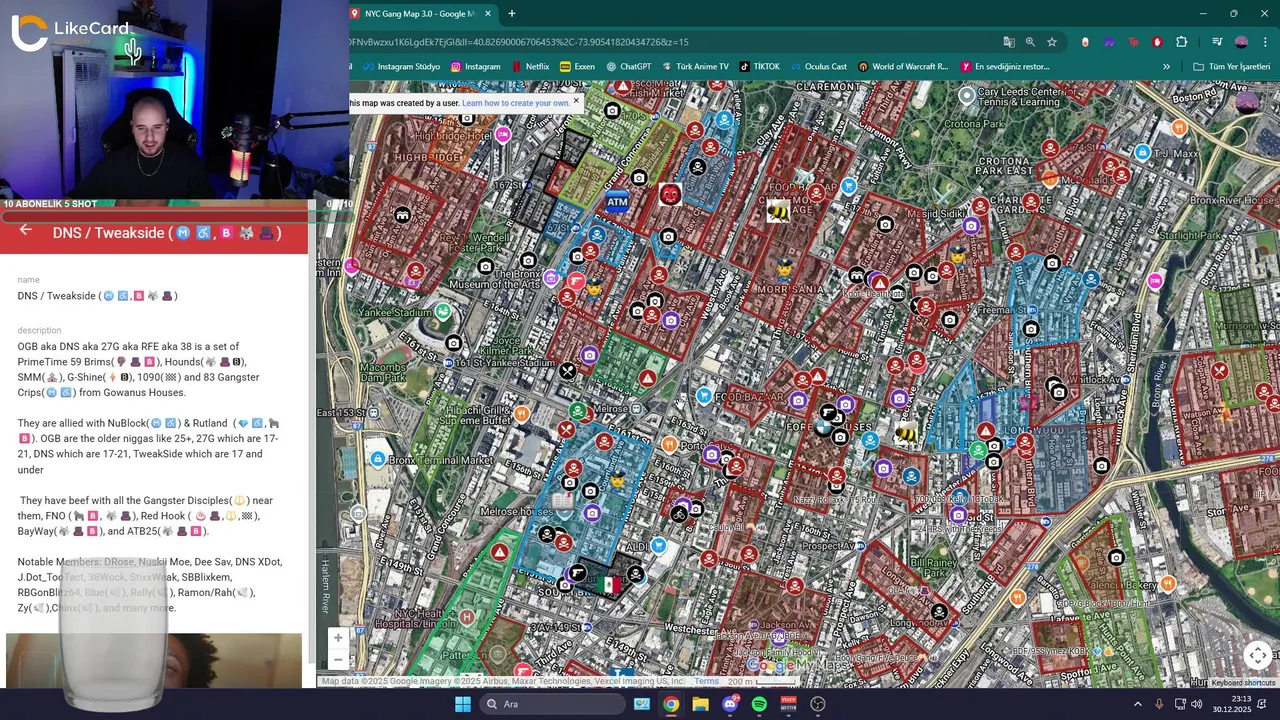Click the ATM marker on the map
Image resolution: width=1280 pixels, height=720 pixels.
click(617, 202)
